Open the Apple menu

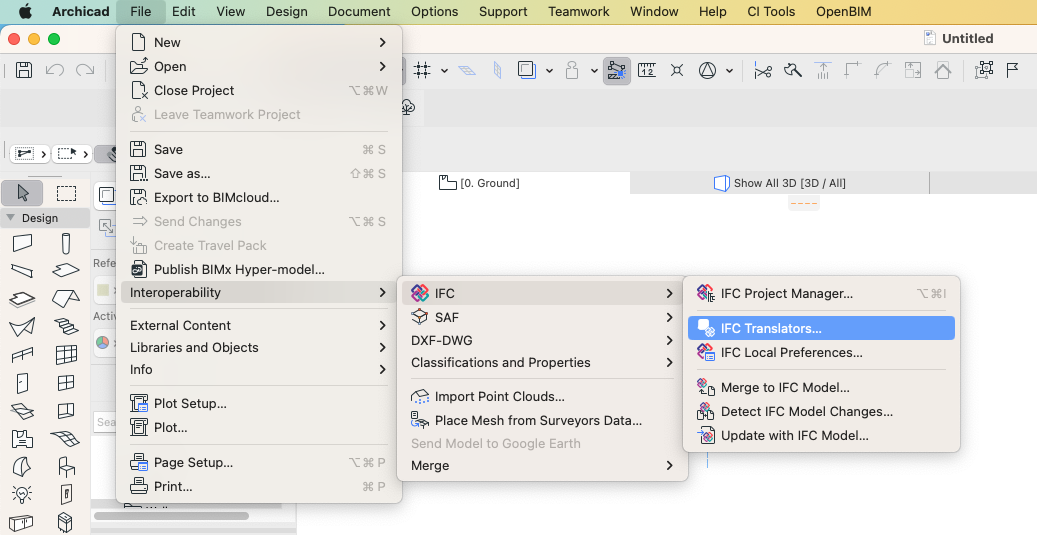click(x=24, y=11)
